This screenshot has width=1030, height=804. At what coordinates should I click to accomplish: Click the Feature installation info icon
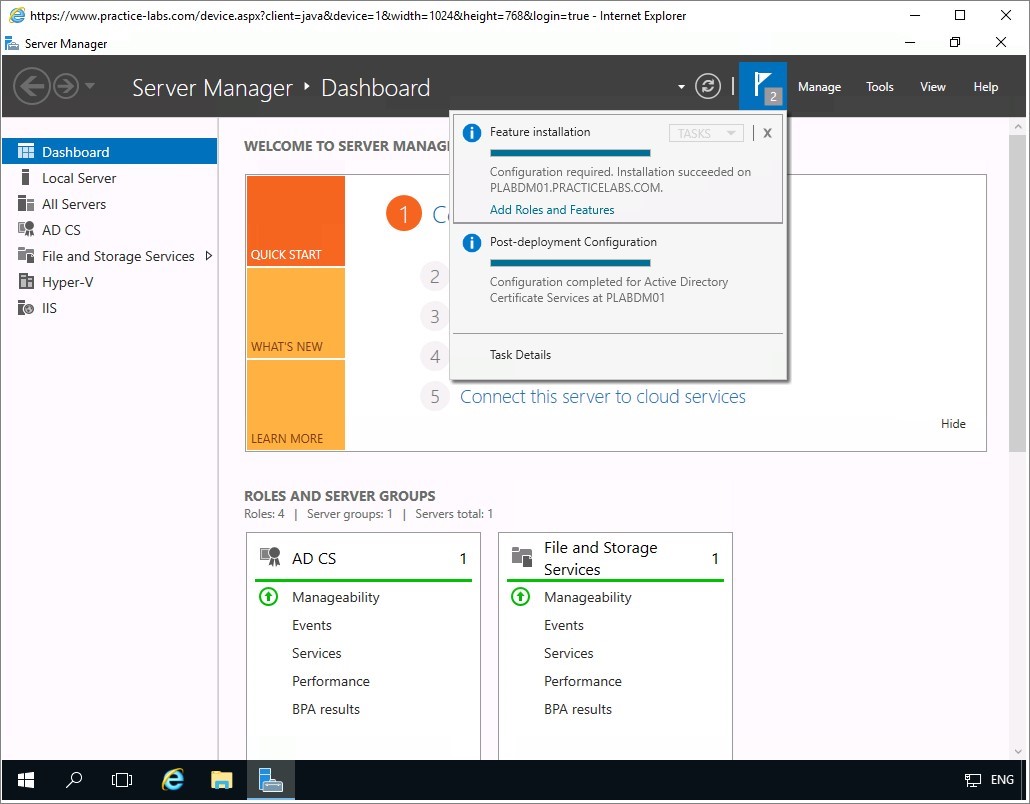pyautogui.click(x=472, y=133)
